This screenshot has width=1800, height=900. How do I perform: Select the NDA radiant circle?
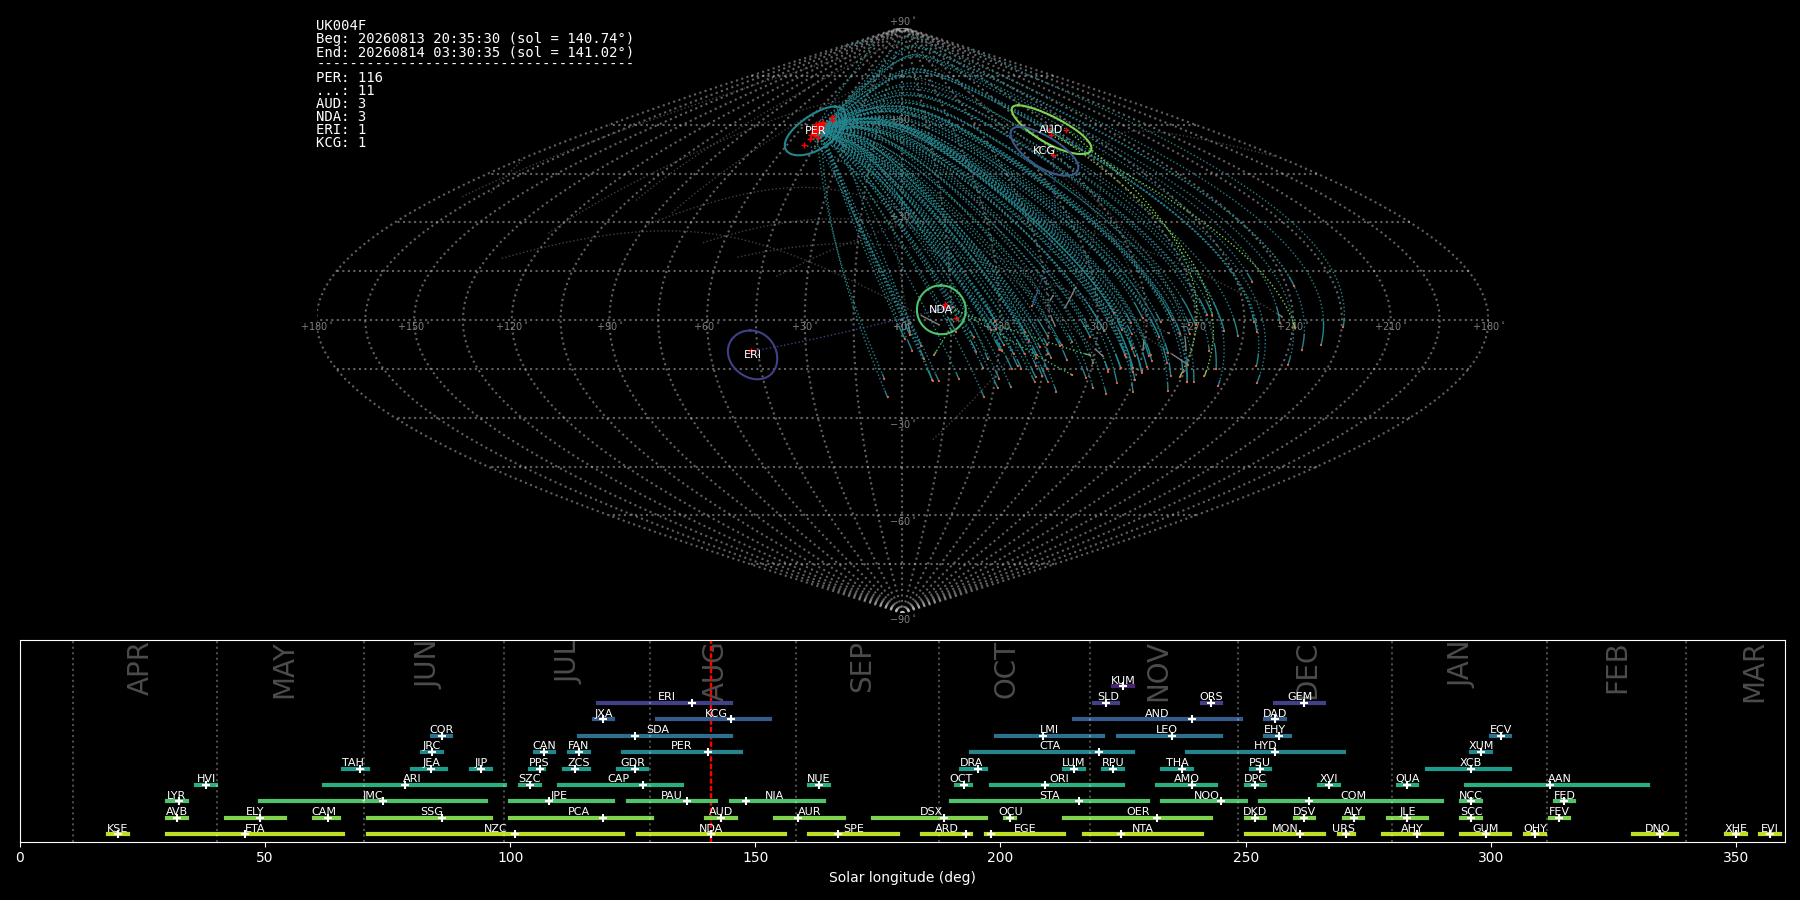(941, 309)
